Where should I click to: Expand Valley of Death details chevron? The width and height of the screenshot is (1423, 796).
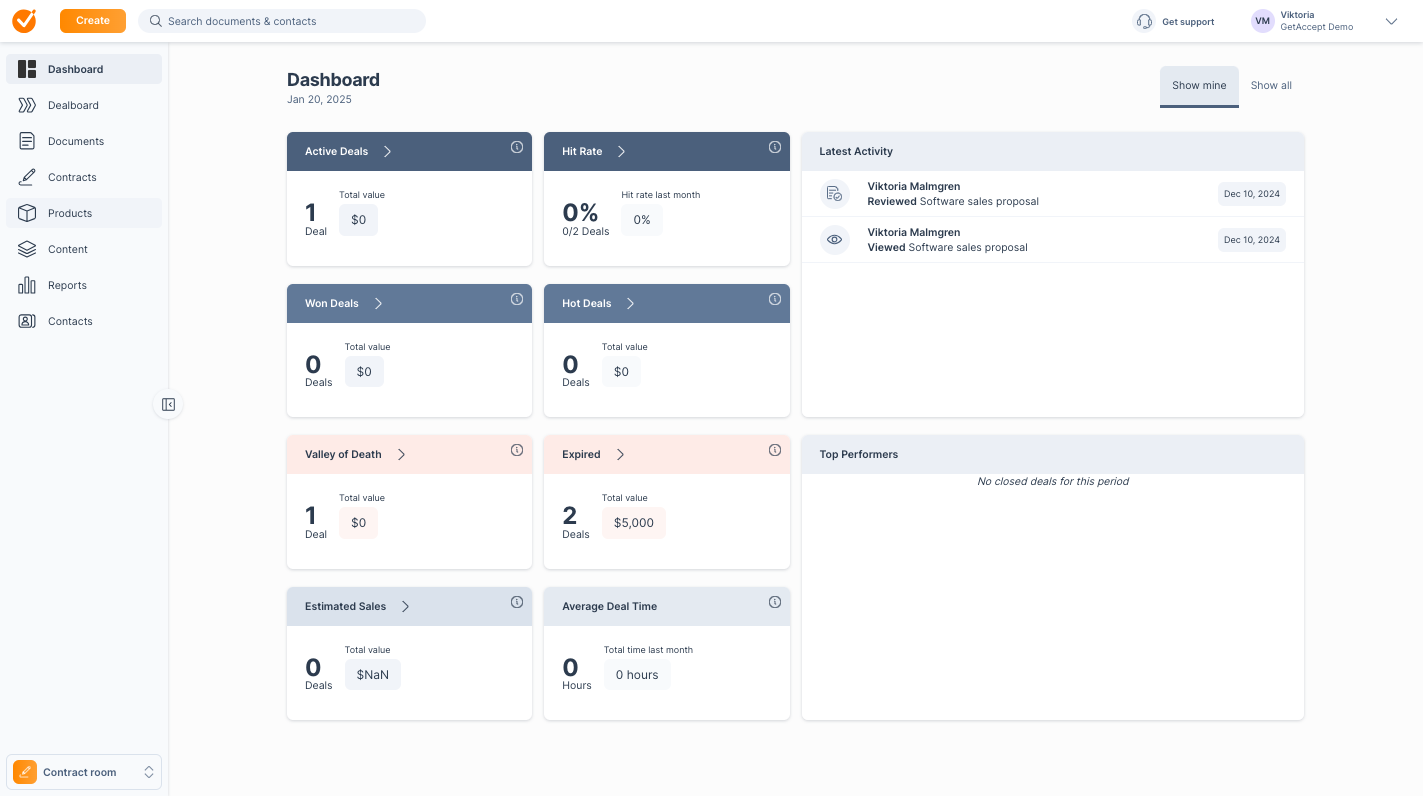click(401, 454)
